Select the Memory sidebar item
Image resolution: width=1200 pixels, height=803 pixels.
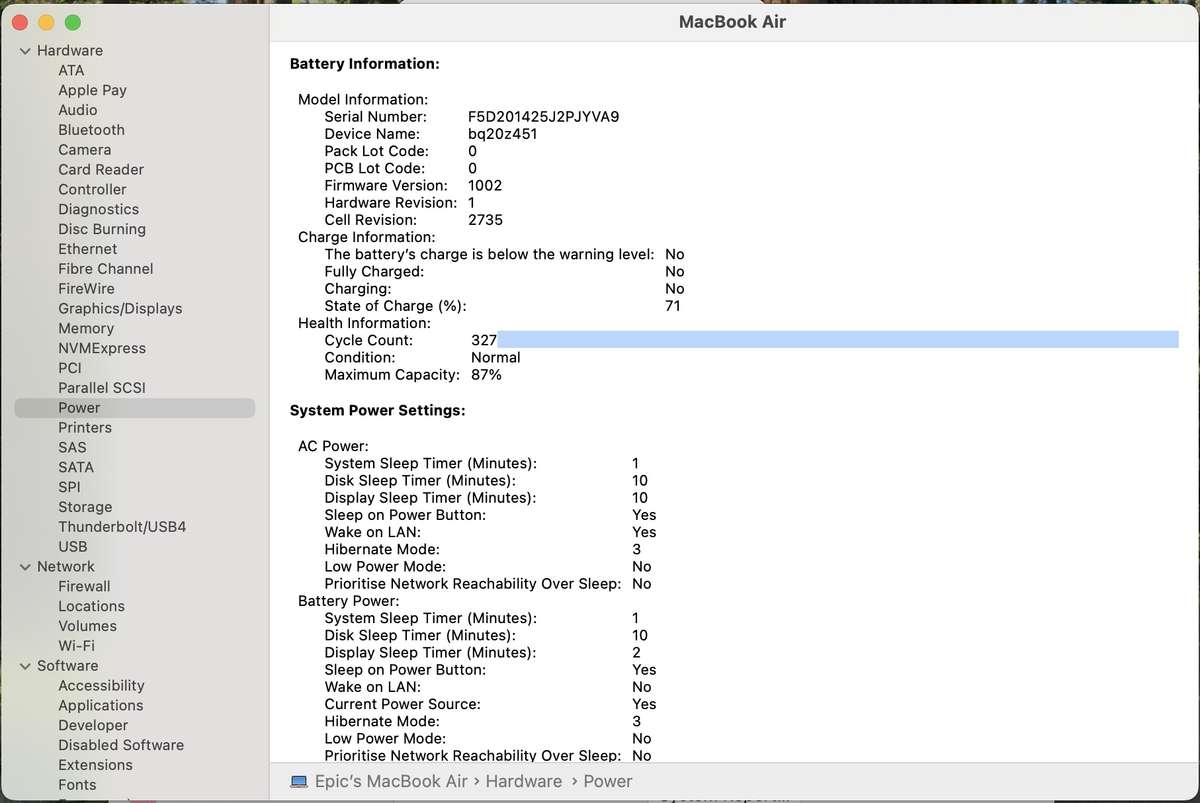[86, 329]
